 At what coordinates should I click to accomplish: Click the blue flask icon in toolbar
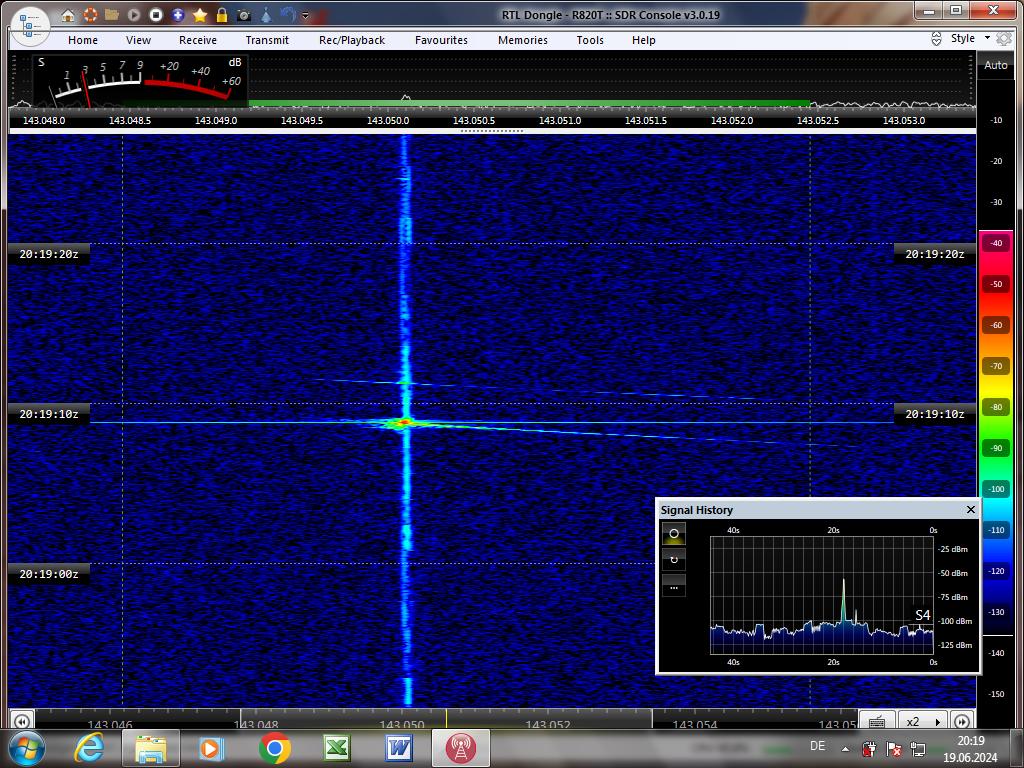tap(266, 14)
